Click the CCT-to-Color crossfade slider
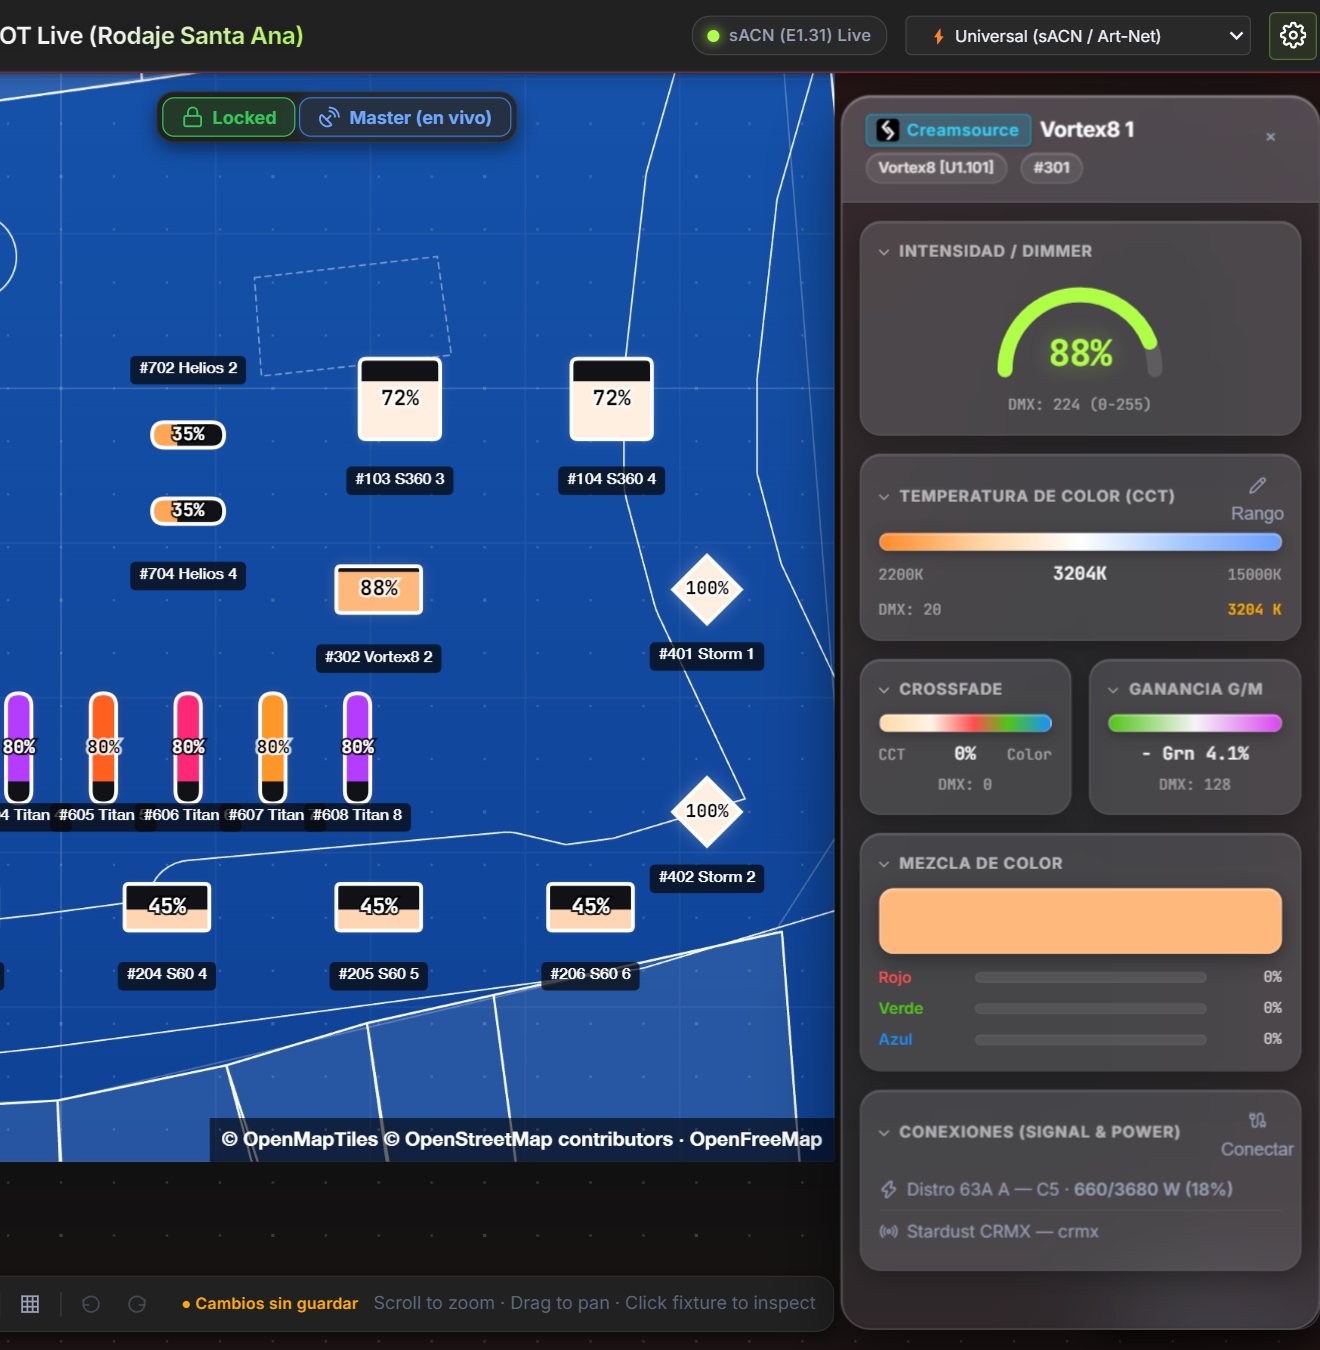The image size is (1320, 1350). coord(965,723)
